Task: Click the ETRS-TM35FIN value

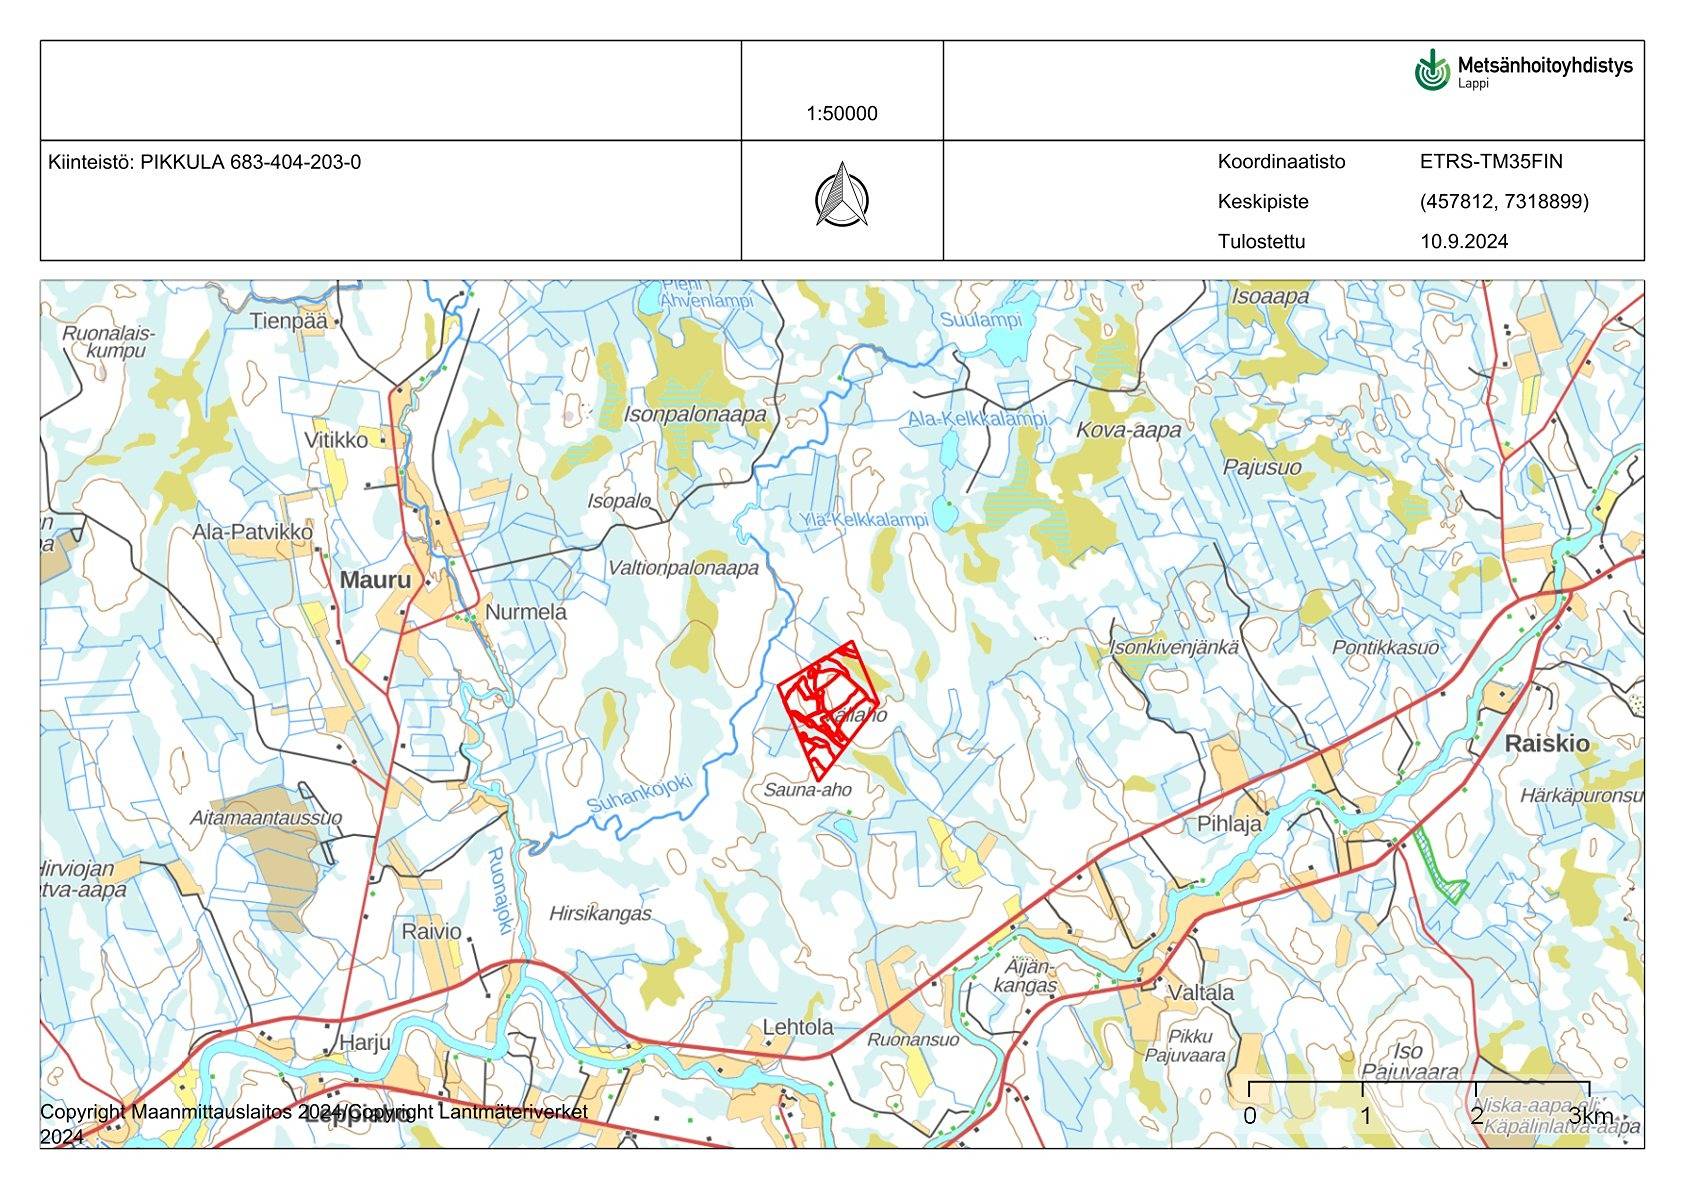Action: (1490, 162)
